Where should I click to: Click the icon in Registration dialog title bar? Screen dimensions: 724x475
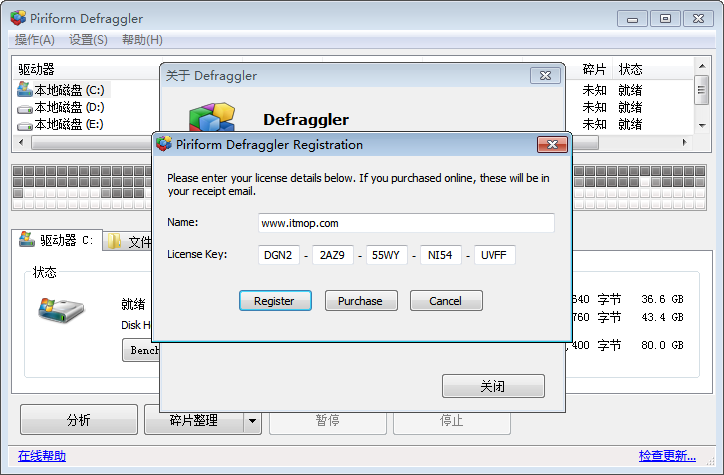pos(163,144)
